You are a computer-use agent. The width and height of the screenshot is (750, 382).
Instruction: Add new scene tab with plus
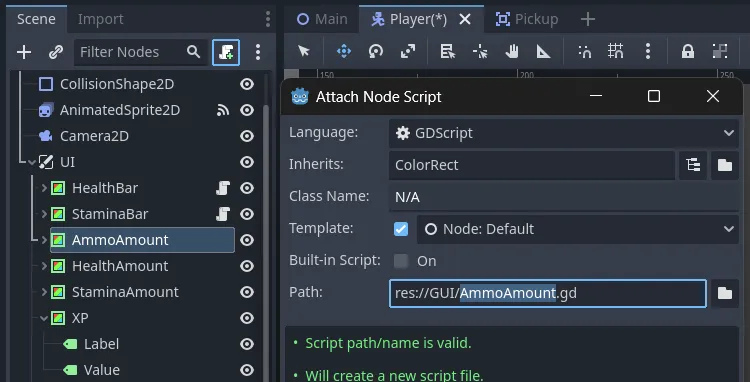click(587, 19)
